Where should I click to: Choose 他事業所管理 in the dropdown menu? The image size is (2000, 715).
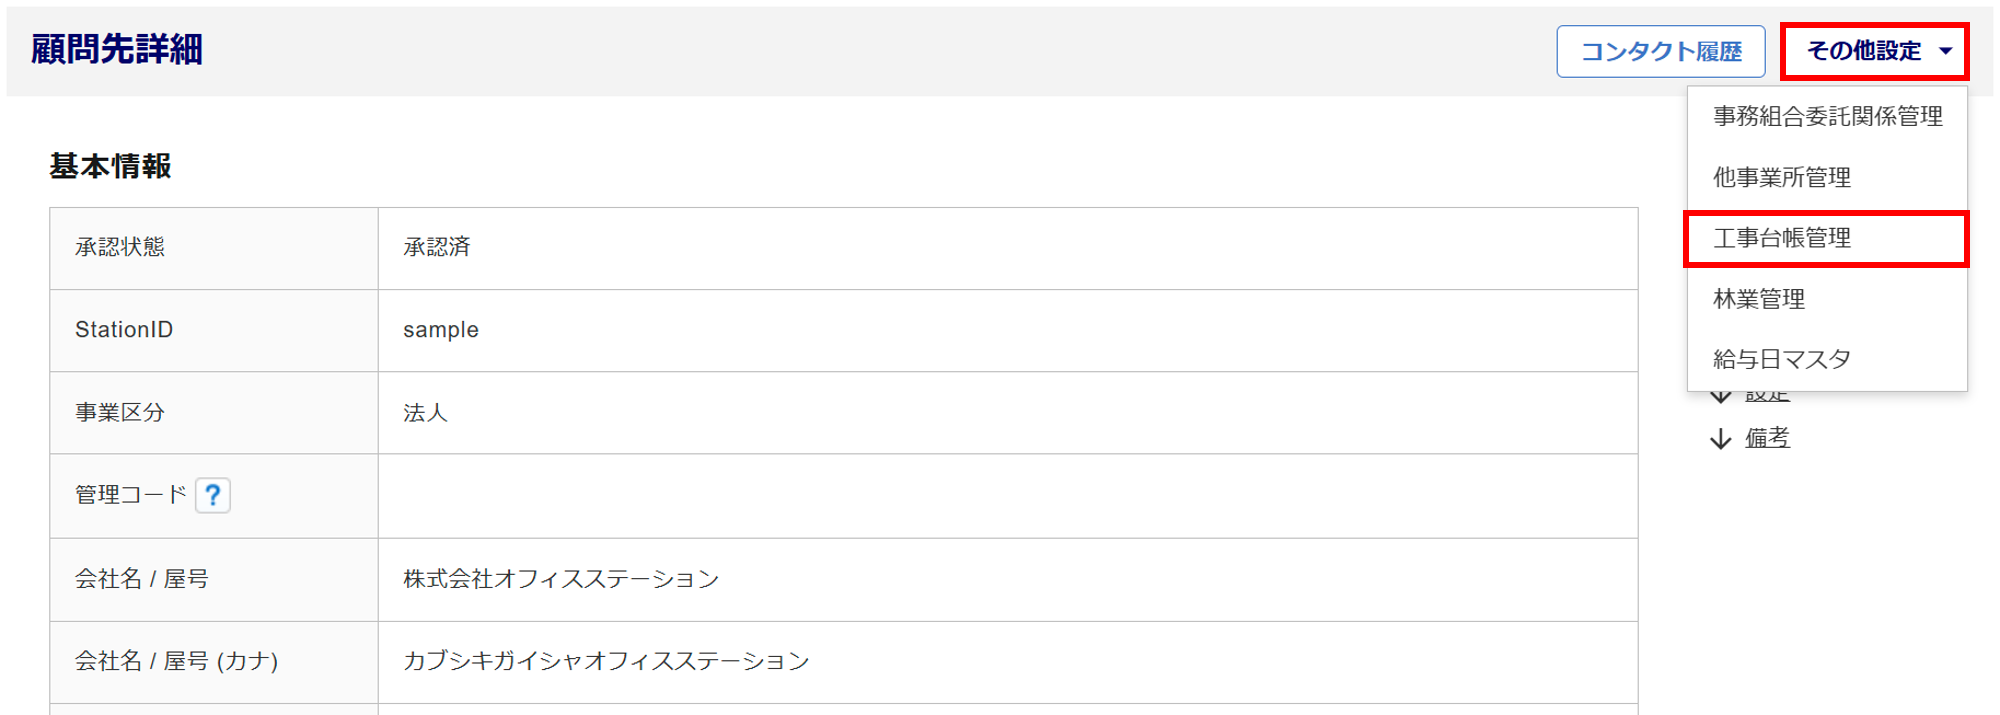pyautogui.click(x=1781, y=178)
